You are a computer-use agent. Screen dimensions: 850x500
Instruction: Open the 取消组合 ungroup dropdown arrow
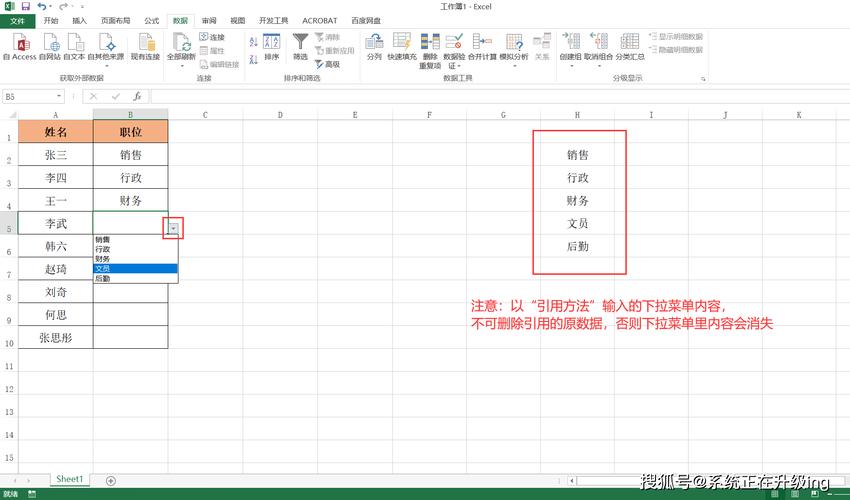[598, 66]
